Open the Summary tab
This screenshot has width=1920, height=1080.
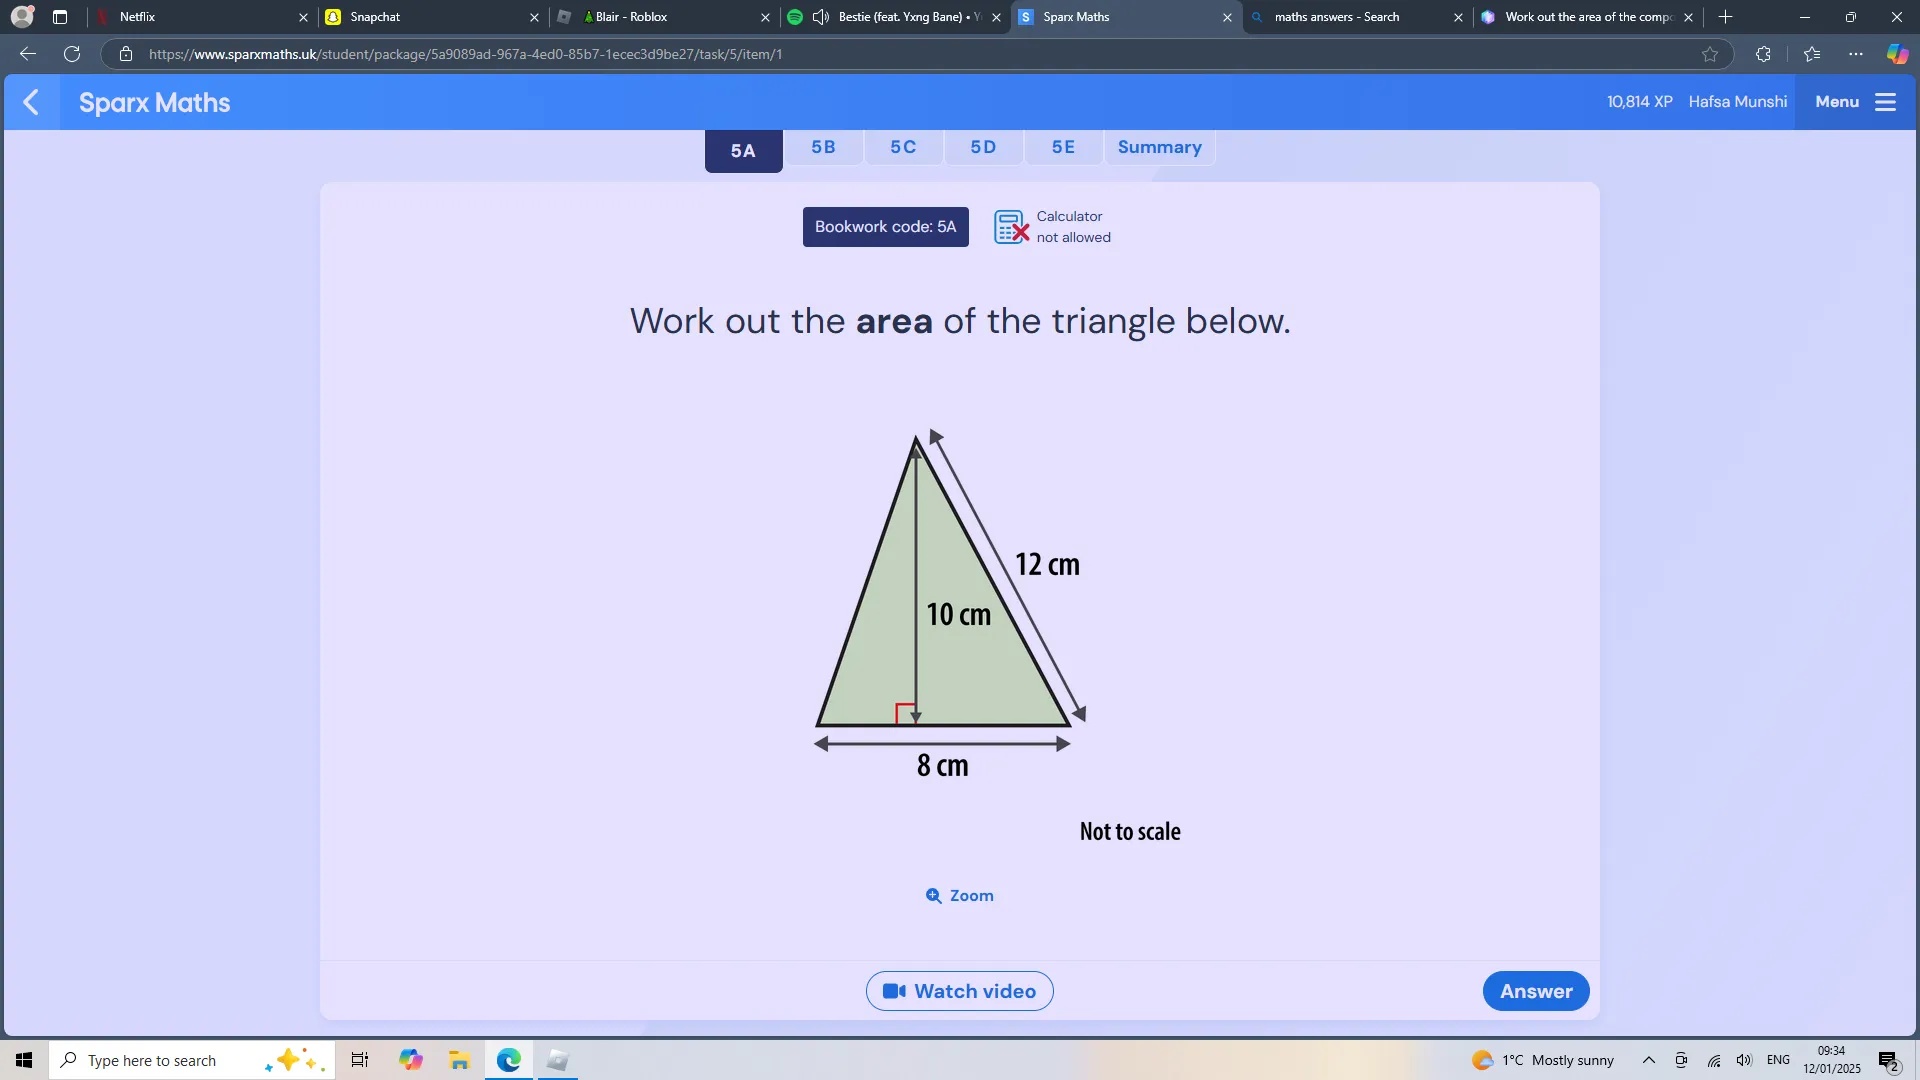[x=1159, y=147]
